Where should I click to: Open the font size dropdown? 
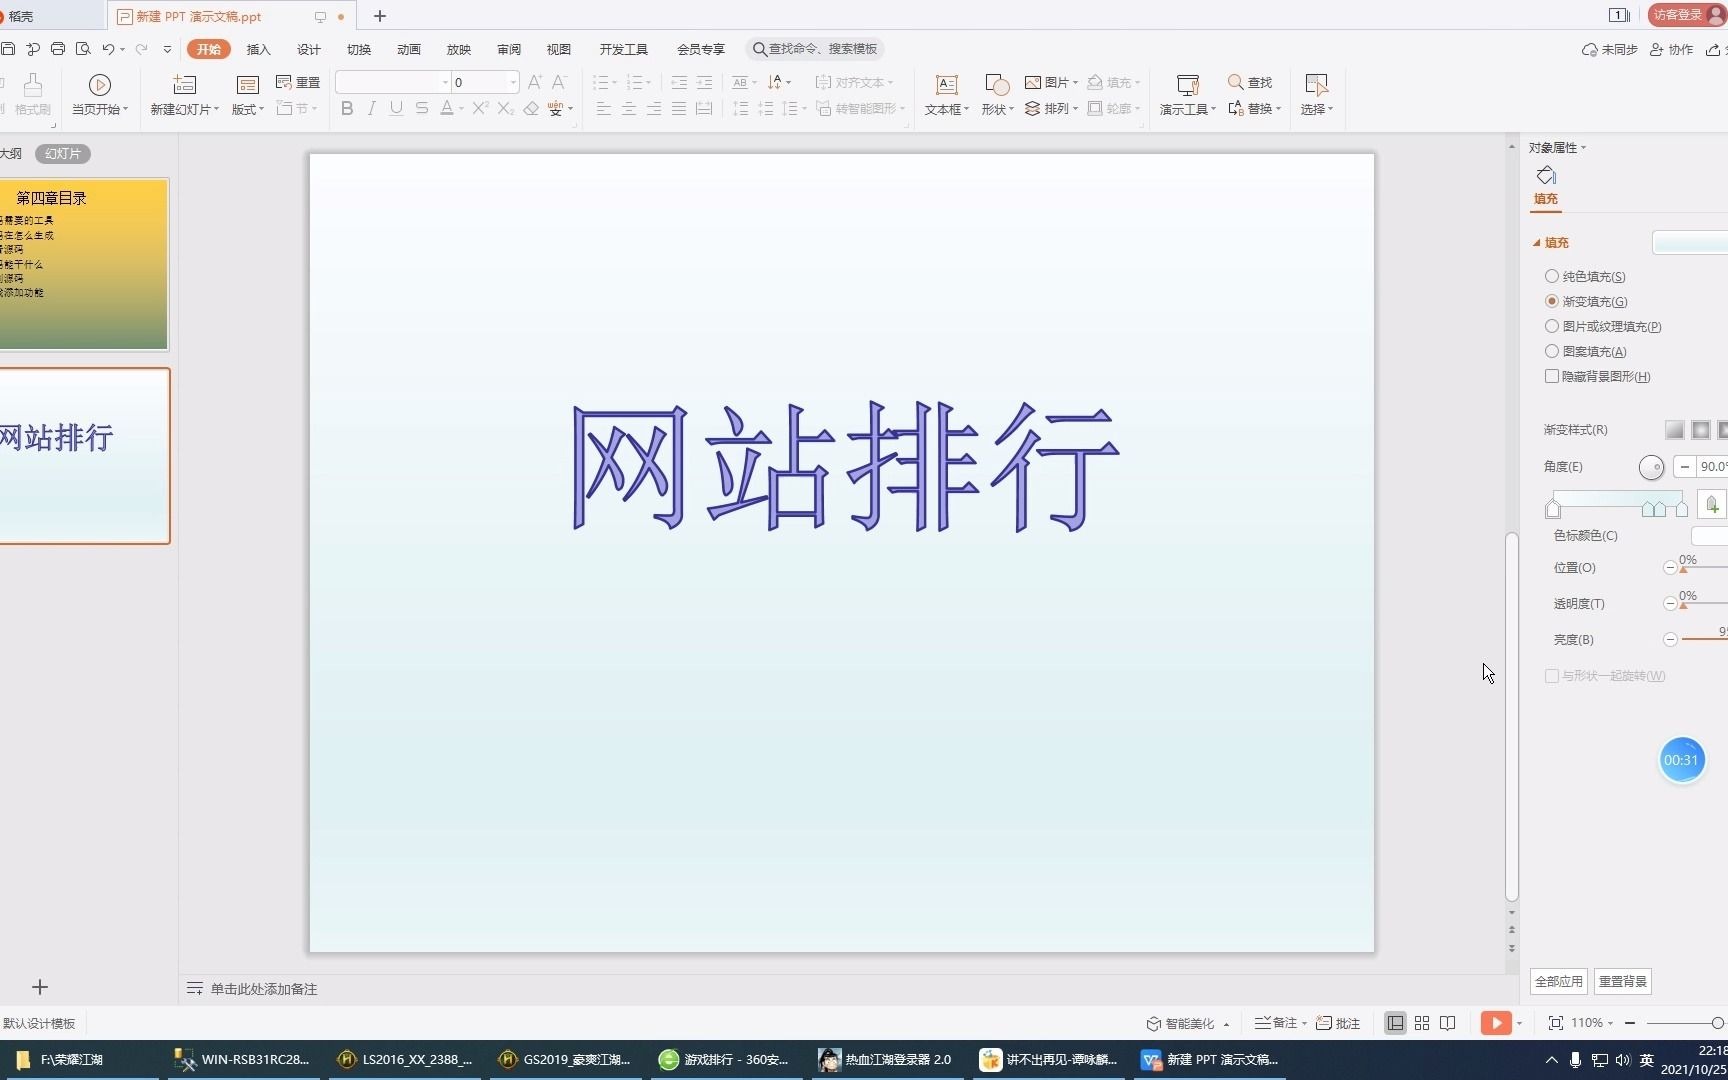pos(513,82)
